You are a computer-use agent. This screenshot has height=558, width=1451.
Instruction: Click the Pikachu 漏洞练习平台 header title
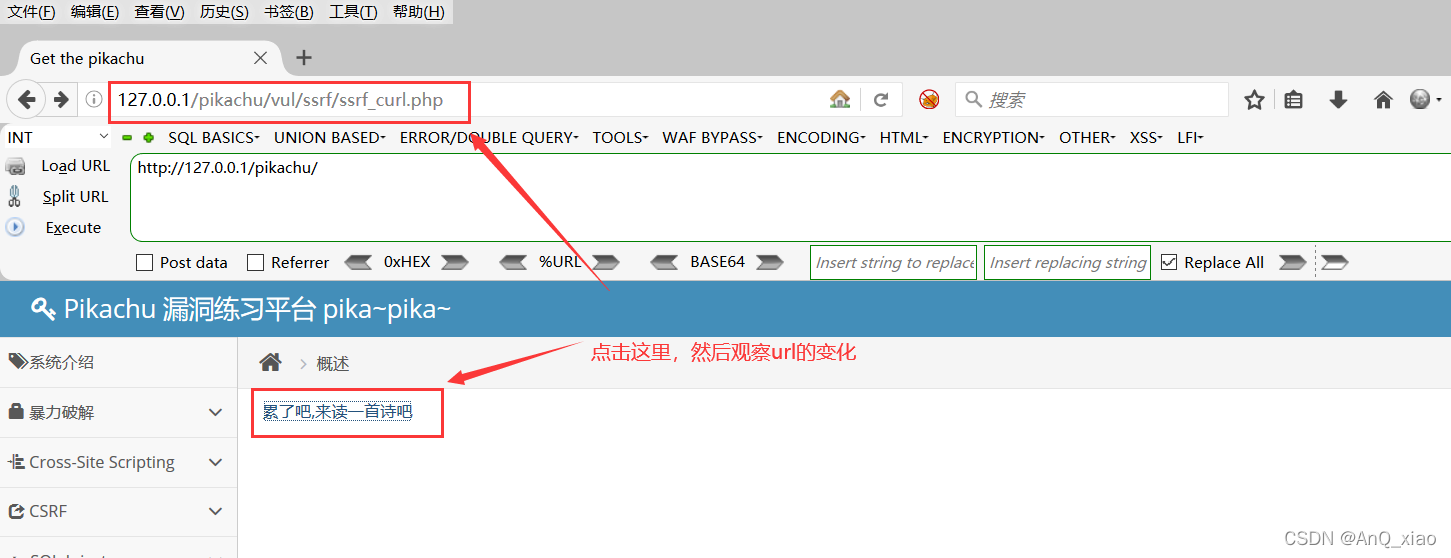click(x=257, y=309)
